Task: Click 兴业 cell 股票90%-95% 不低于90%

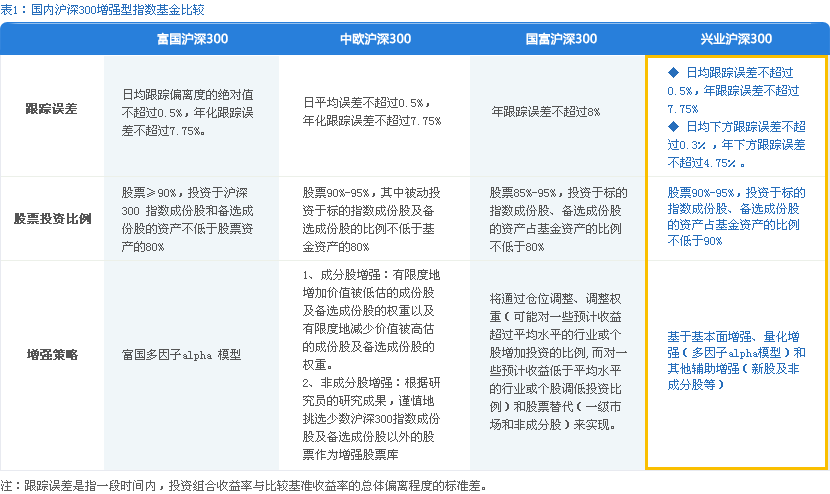Action: coord(736,217)
